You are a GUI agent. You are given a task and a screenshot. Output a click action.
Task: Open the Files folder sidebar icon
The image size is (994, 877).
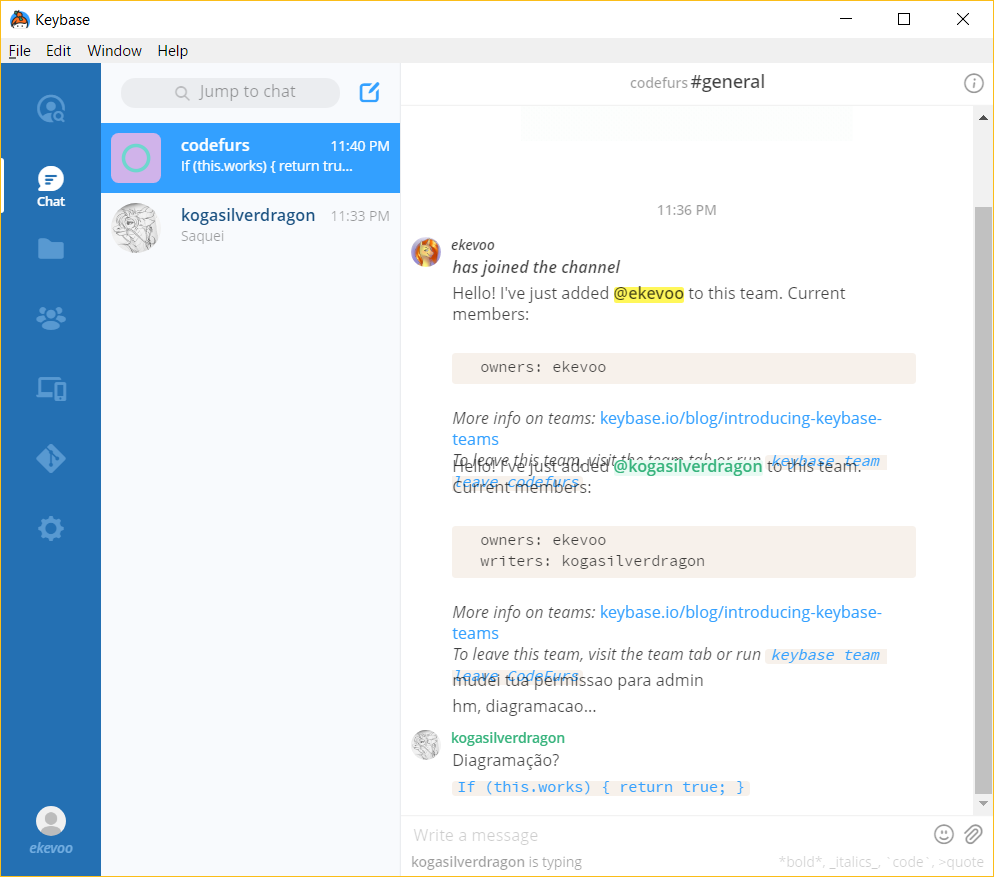51,249
